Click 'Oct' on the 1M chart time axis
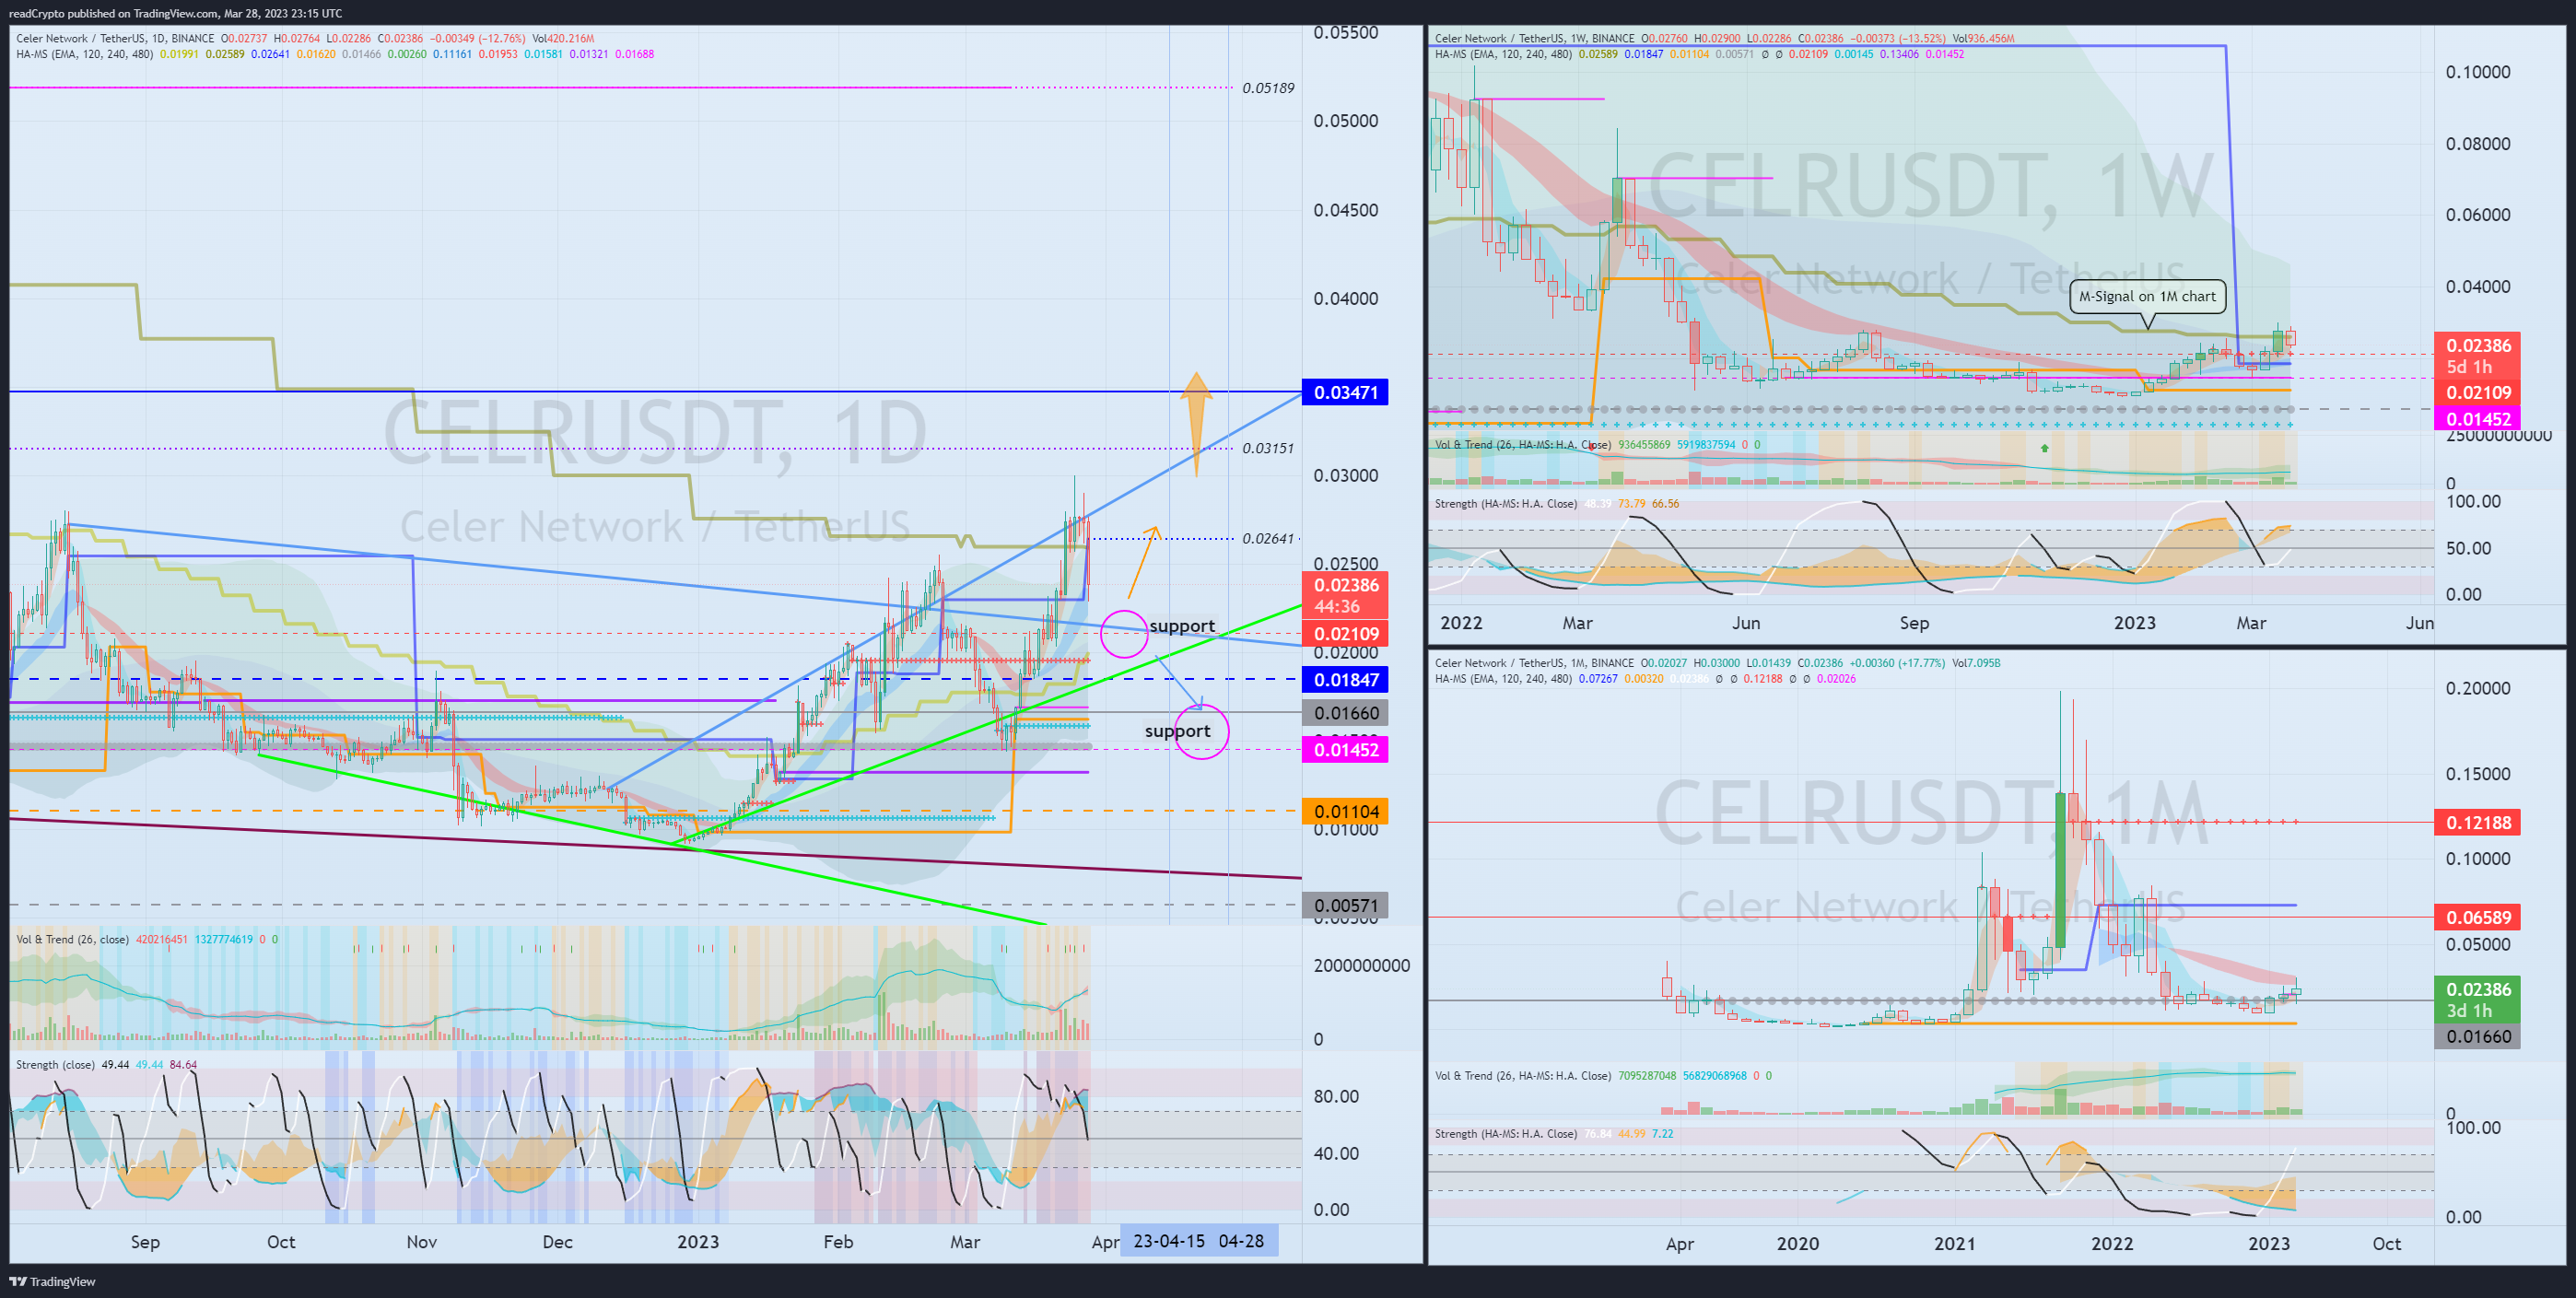Screen dimensions: 2576x1298 pyautogui.click(x=2387, y=1244)
